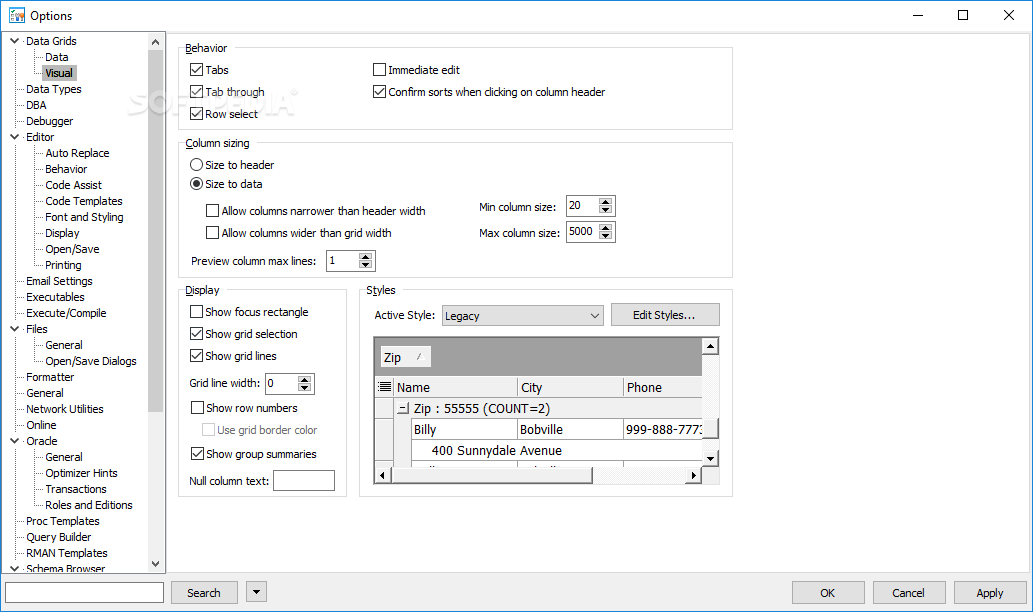Click the row indicator icon beside Name header
This screenshot has width=1033, height=612.
[385, 387]
